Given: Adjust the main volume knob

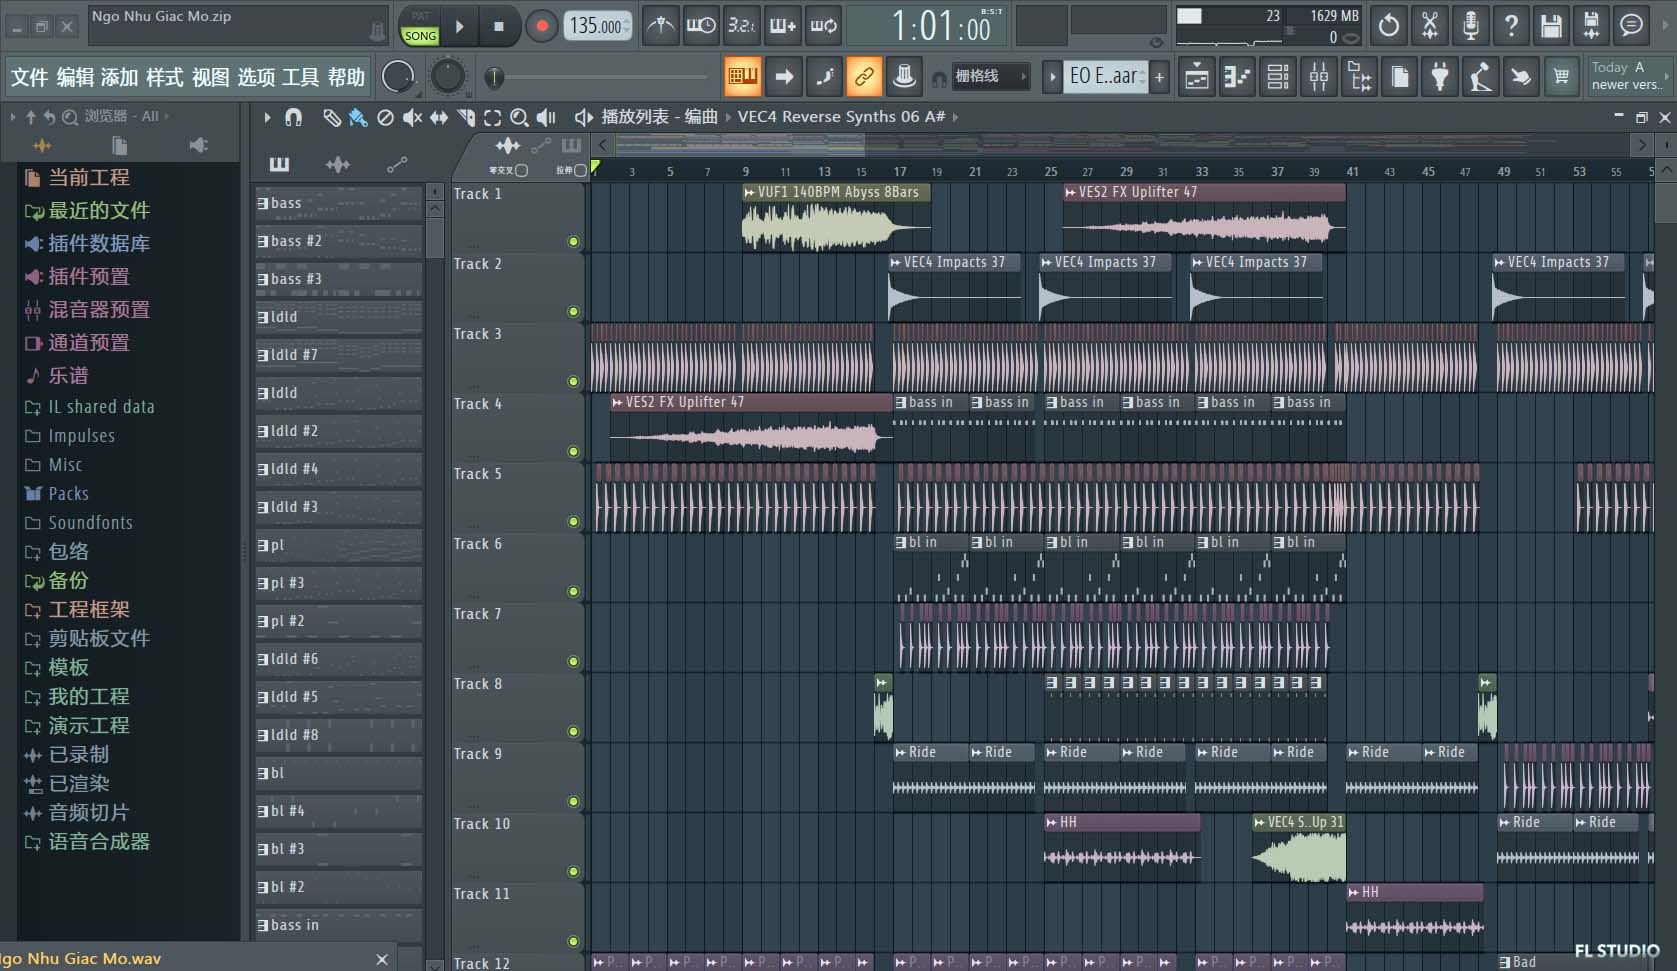Looking at the screenshot, I should 398,76.
